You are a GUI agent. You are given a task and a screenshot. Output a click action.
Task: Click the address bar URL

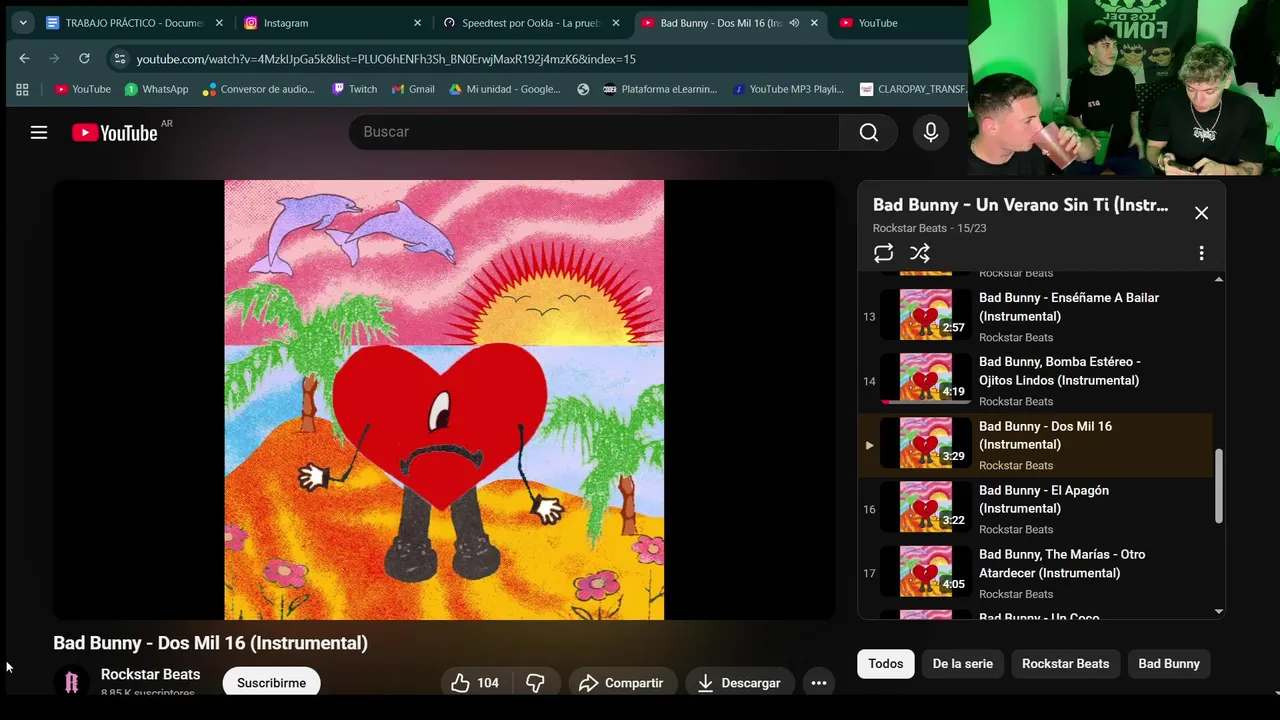(x=386, y=59)
